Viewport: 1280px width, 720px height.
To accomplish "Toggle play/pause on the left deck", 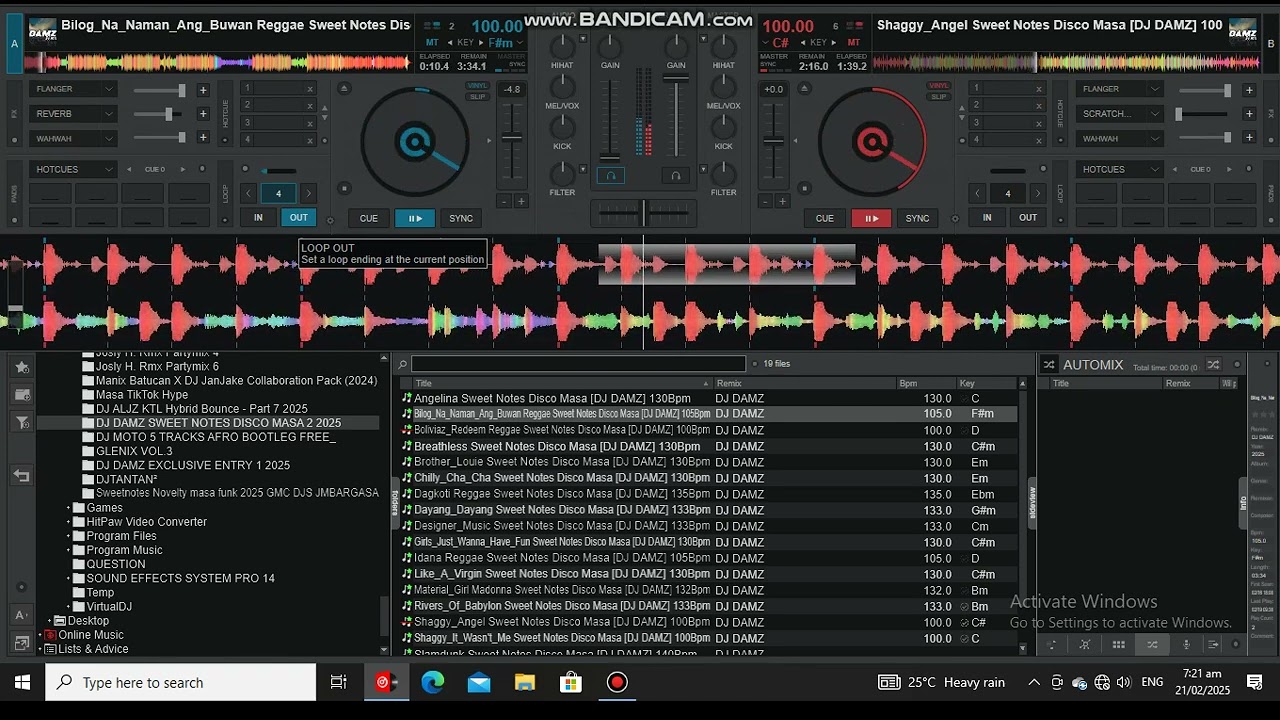I will (415, 218).
